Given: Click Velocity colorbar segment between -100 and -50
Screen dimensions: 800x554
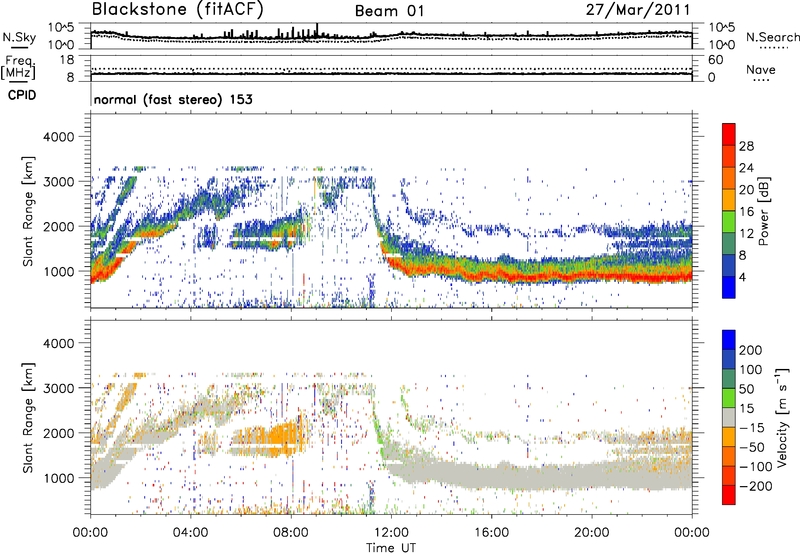Looking at the screenshot, I should [729, 457].
